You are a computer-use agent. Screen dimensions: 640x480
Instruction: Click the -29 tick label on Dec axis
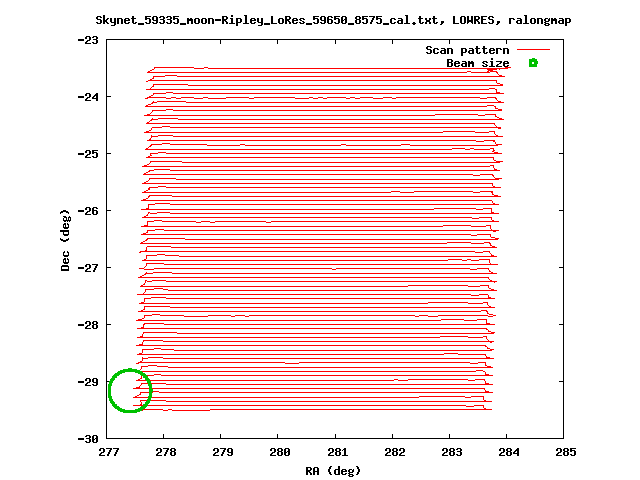point(88,382)
